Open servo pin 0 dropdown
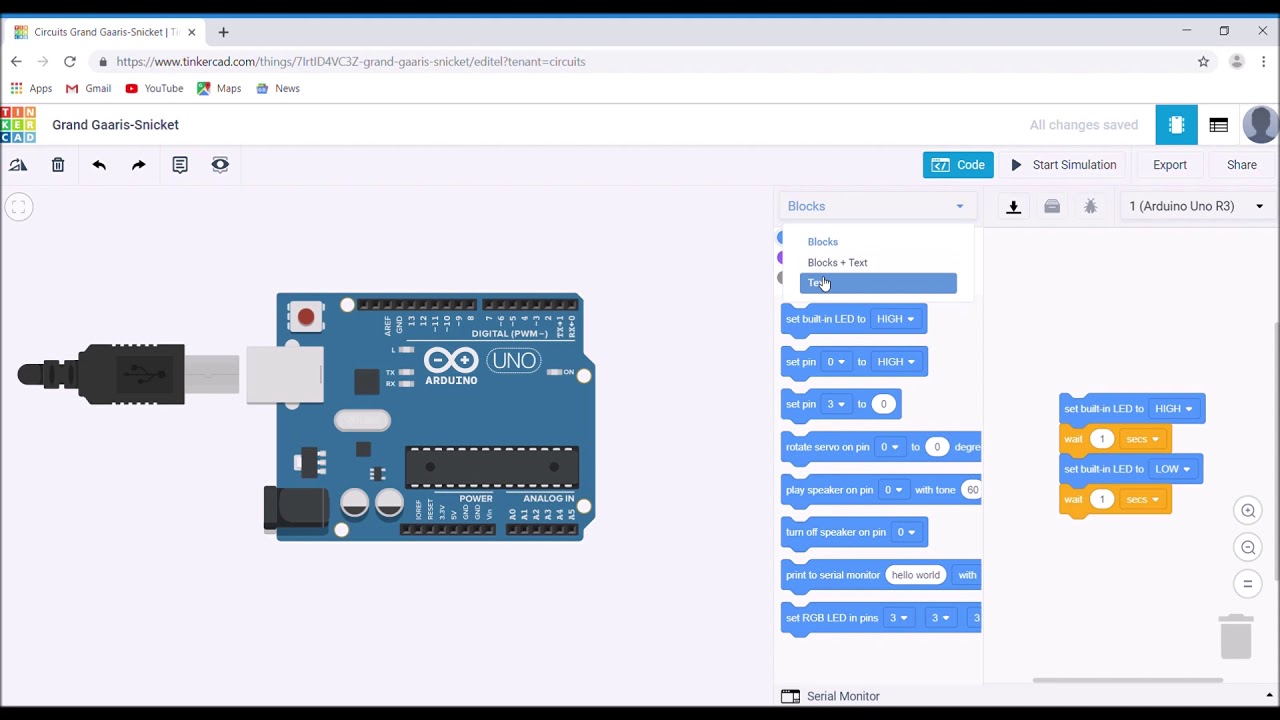1280x720 pixels. pyautogui.click(x=889, y=447)
